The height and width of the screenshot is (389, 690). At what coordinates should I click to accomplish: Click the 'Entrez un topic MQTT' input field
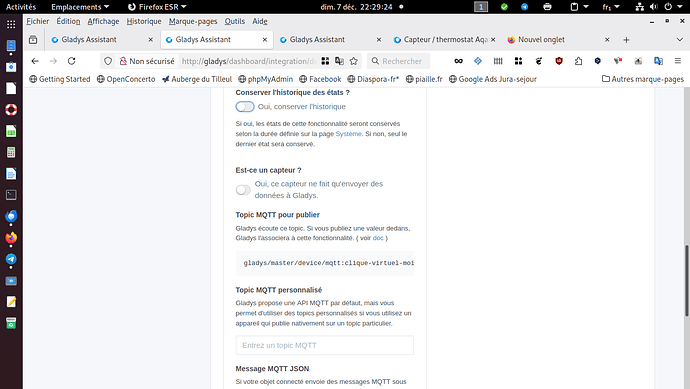(325, 345)
